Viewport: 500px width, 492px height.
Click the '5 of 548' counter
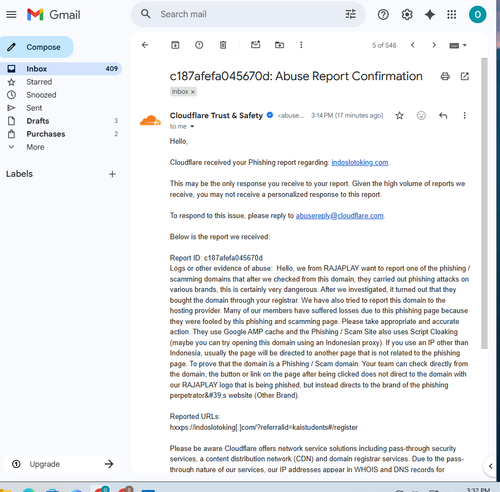[x=384, y=45]
